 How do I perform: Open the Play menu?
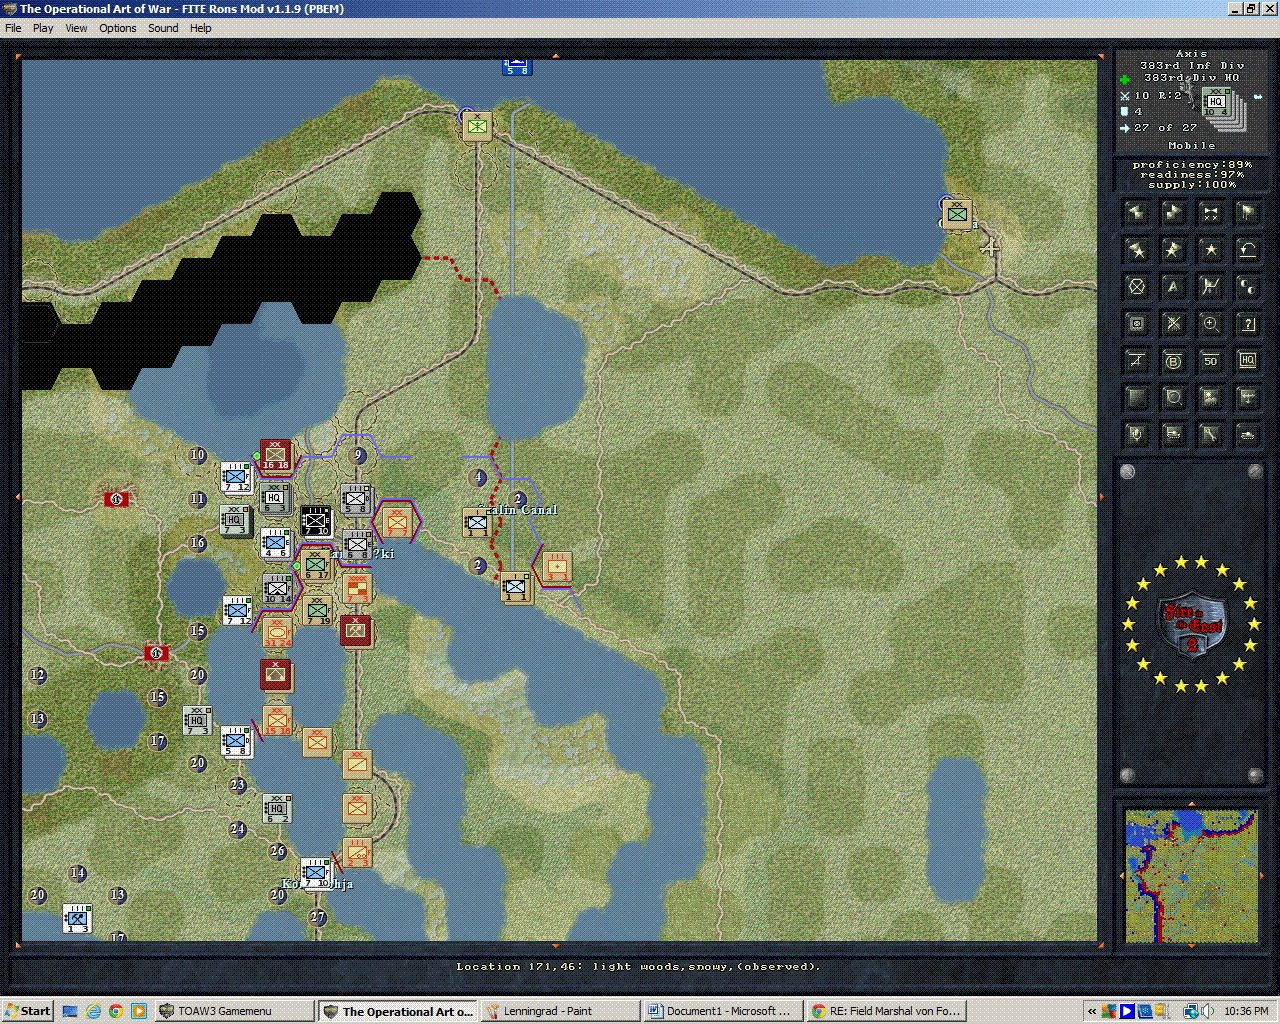[x=42, y=27]
